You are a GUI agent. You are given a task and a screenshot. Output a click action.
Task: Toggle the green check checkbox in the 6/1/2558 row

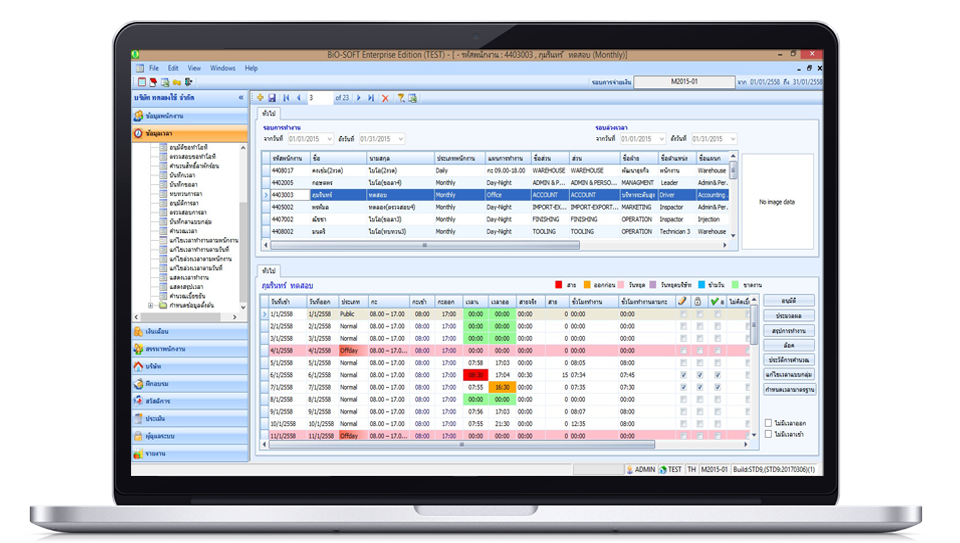pos(717,375)
